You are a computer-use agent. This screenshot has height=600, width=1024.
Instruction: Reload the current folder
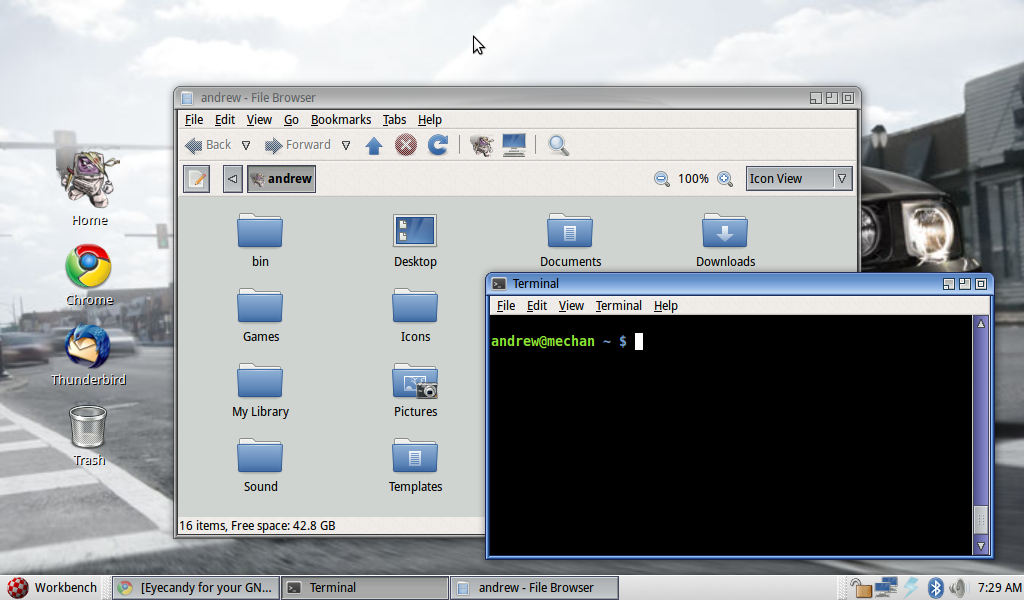click(x=438, y=145)
